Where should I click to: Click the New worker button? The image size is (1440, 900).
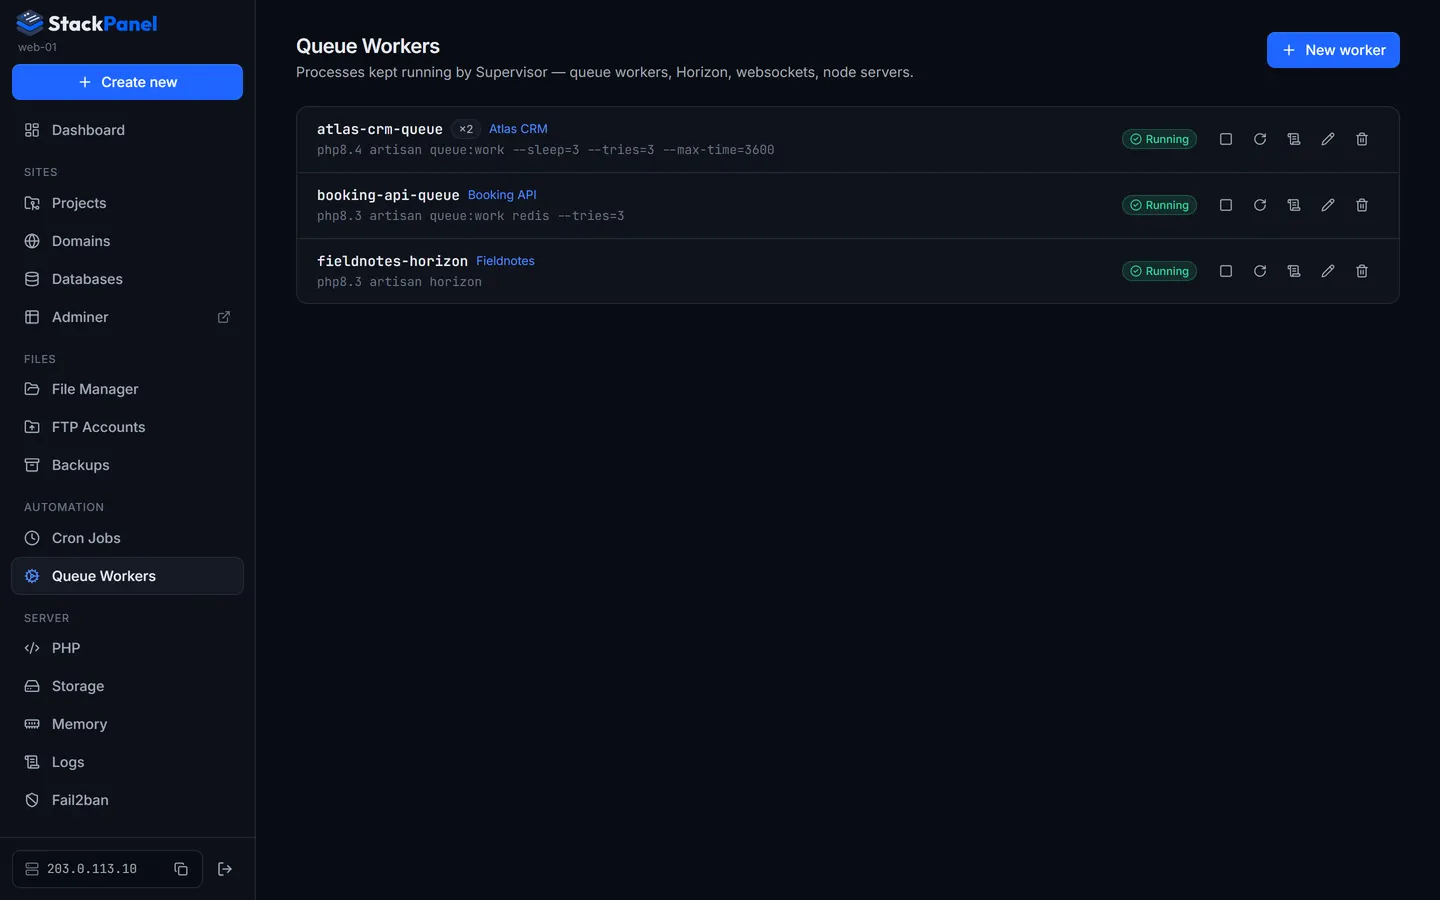(x=1333, y=50)
